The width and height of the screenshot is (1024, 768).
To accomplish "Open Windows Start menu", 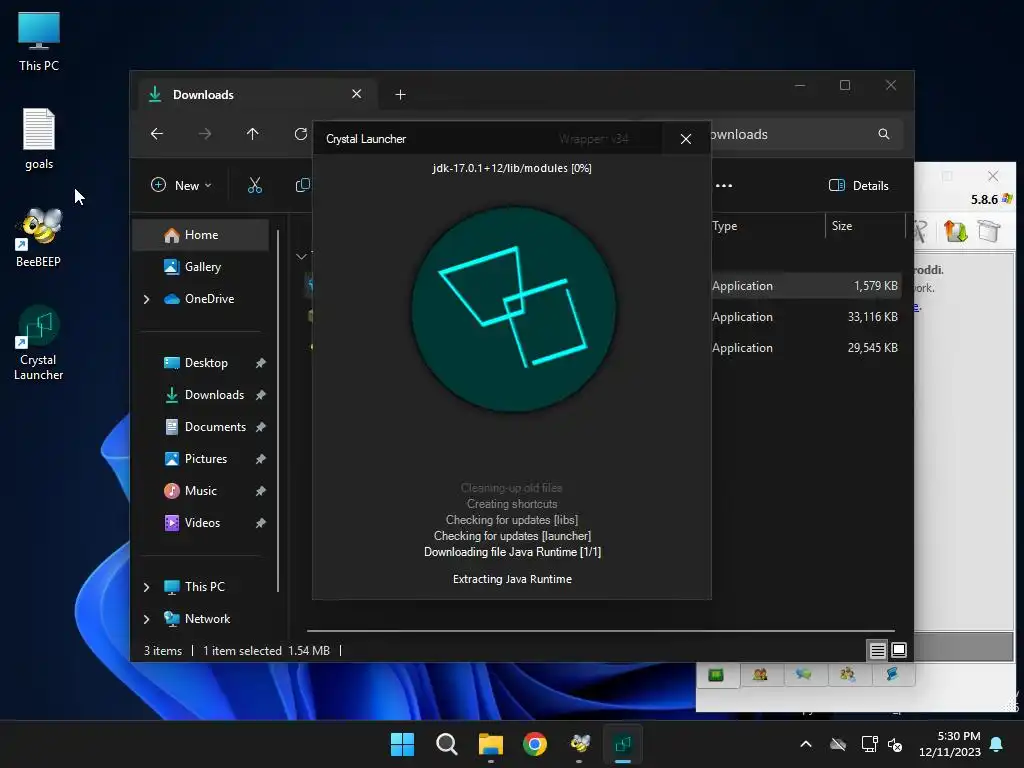I will click(x=402, y=744).
